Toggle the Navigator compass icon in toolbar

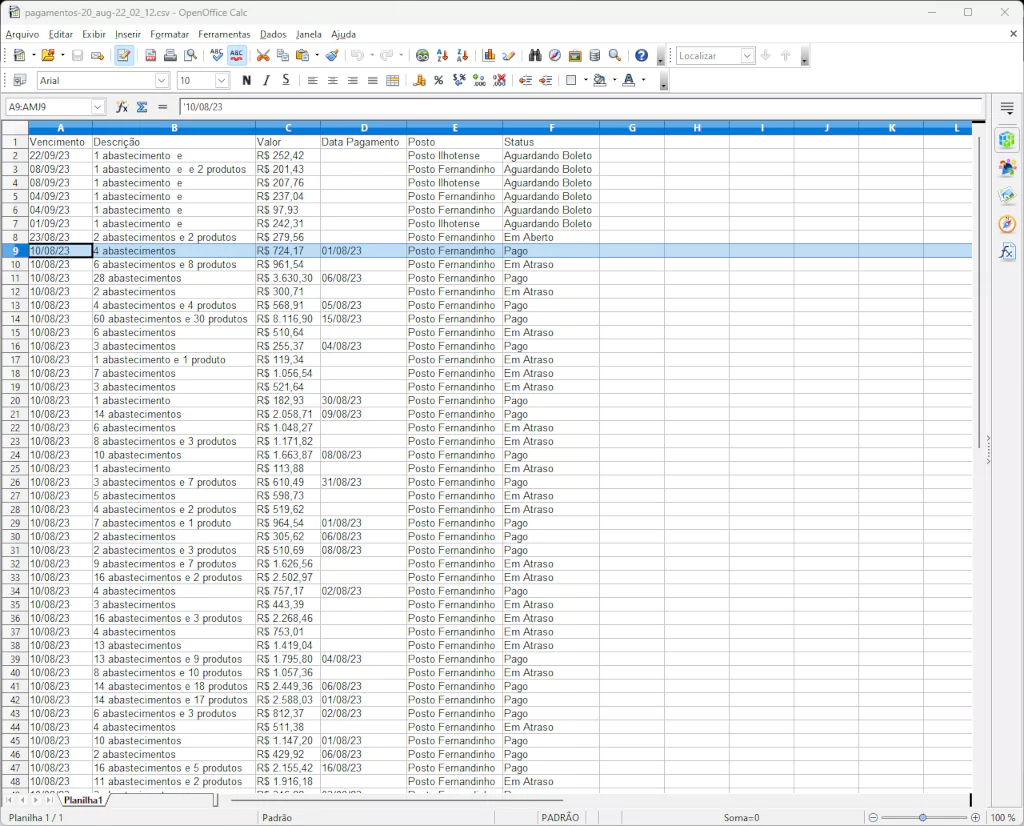coord(555,56)
